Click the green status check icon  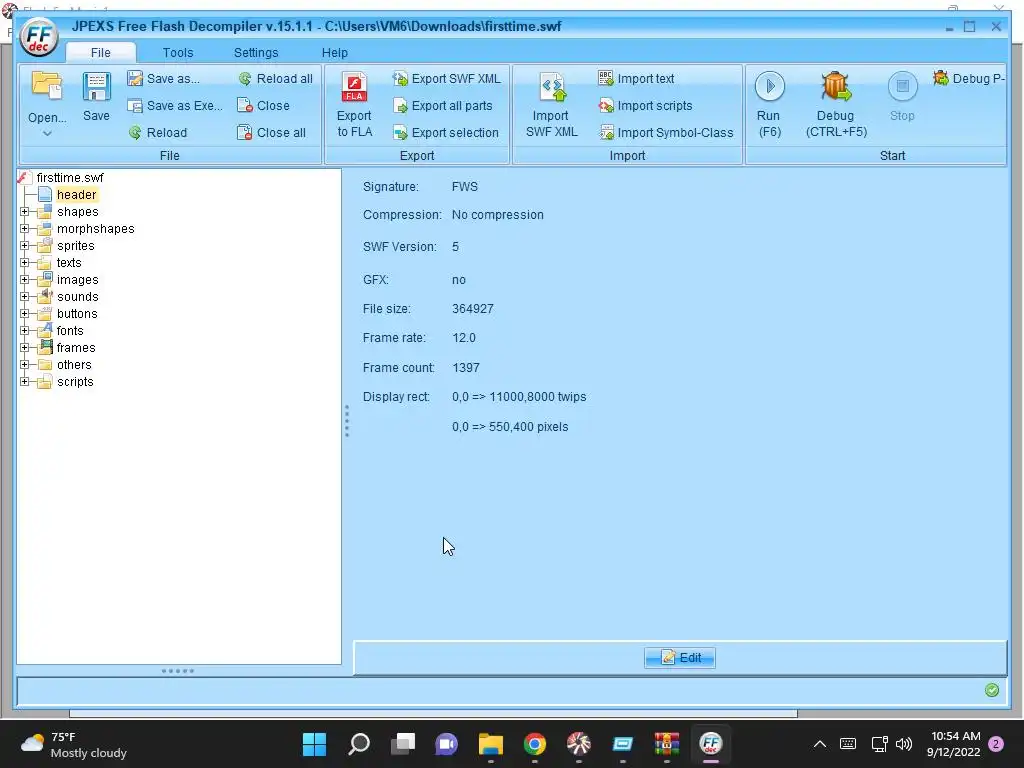click(x=992, y=690)
